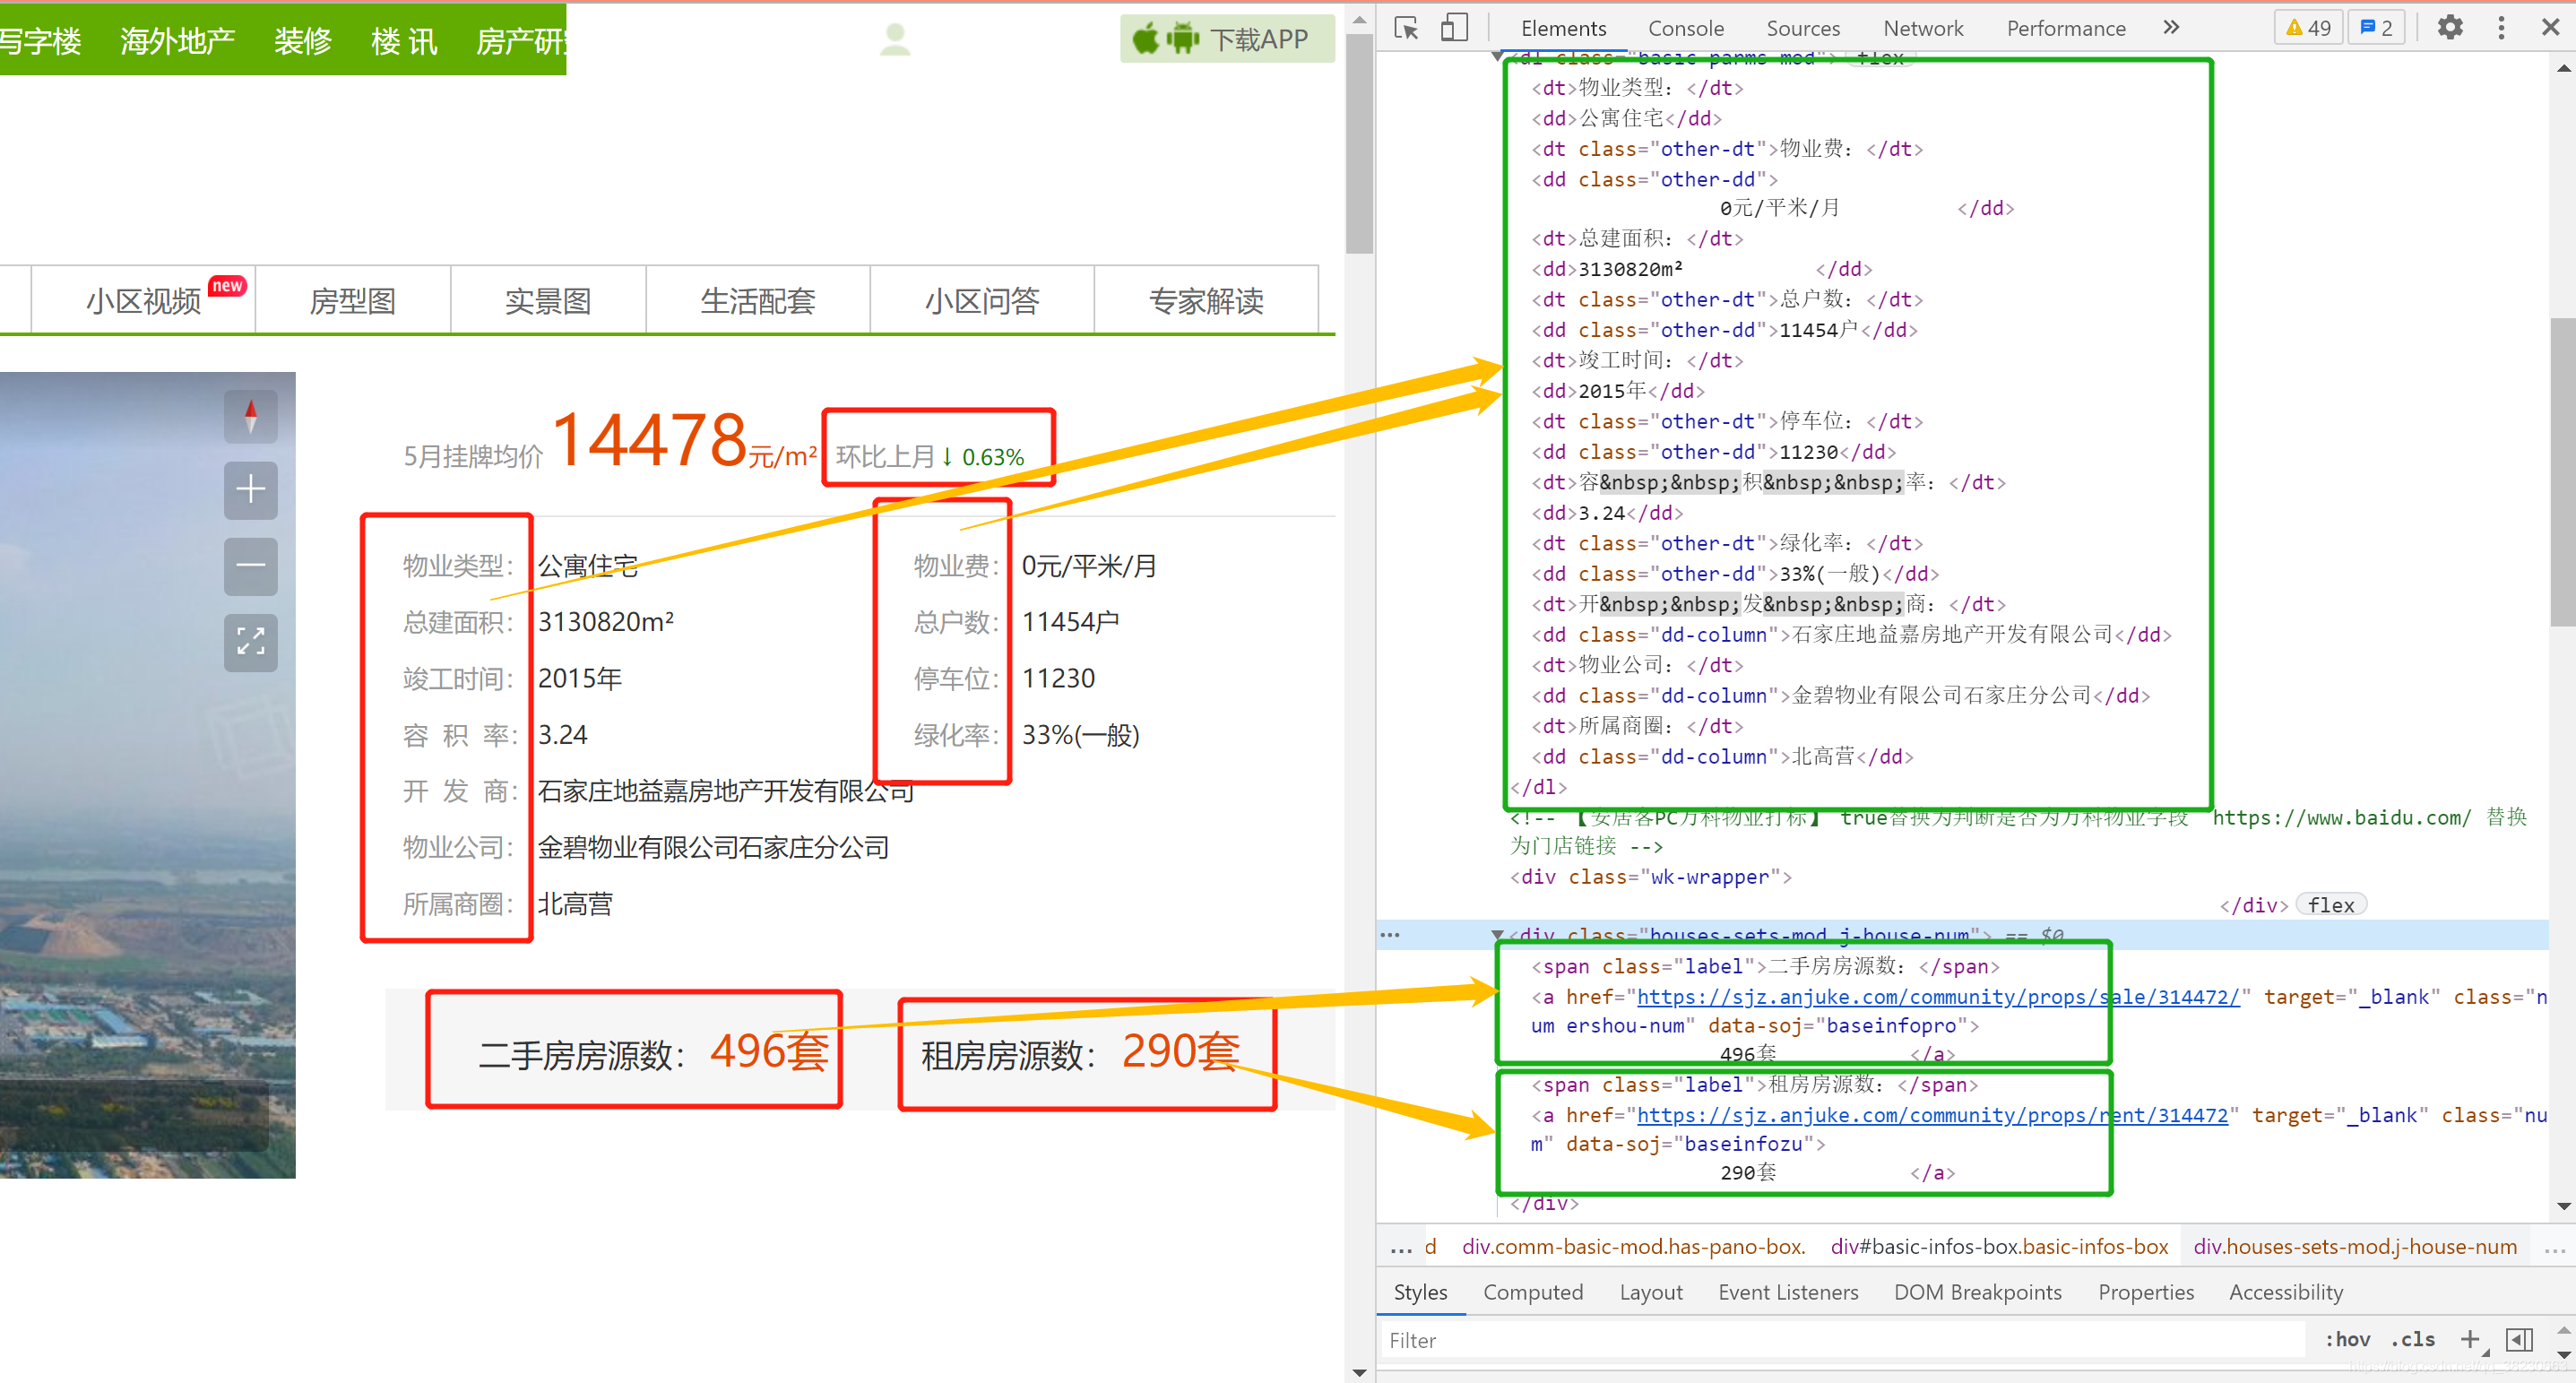Click the inspect element picker icon
This screenshot has width=2576, height=1383.
coord(1406,28)
